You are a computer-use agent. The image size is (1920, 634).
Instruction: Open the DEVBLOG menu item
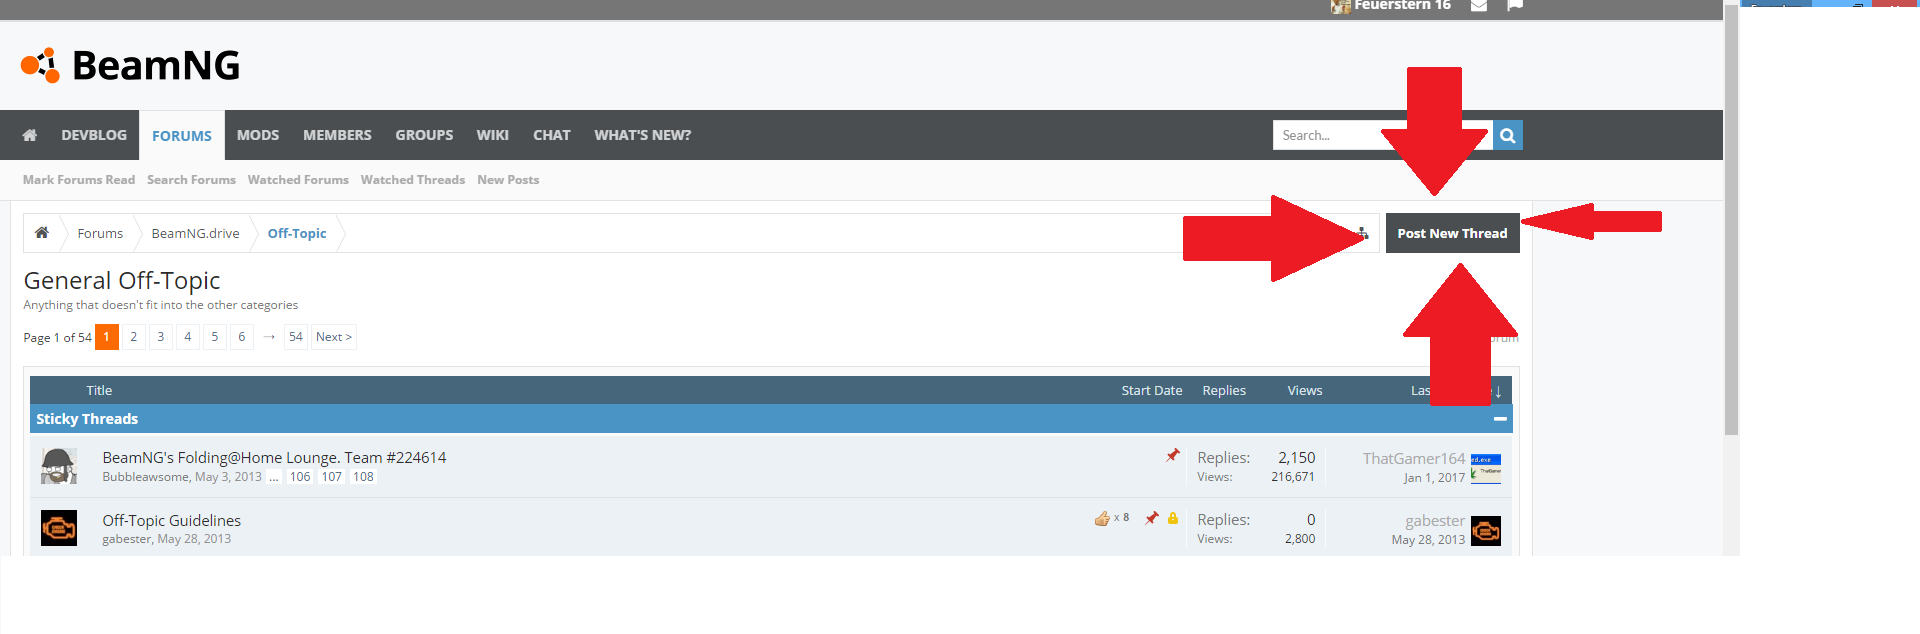pos(94,135)
